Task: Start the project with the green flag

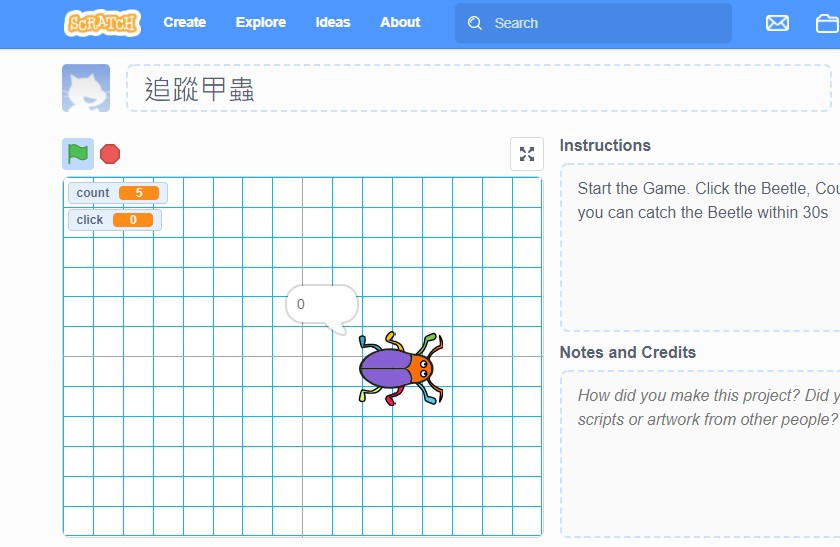Action: 78,154
